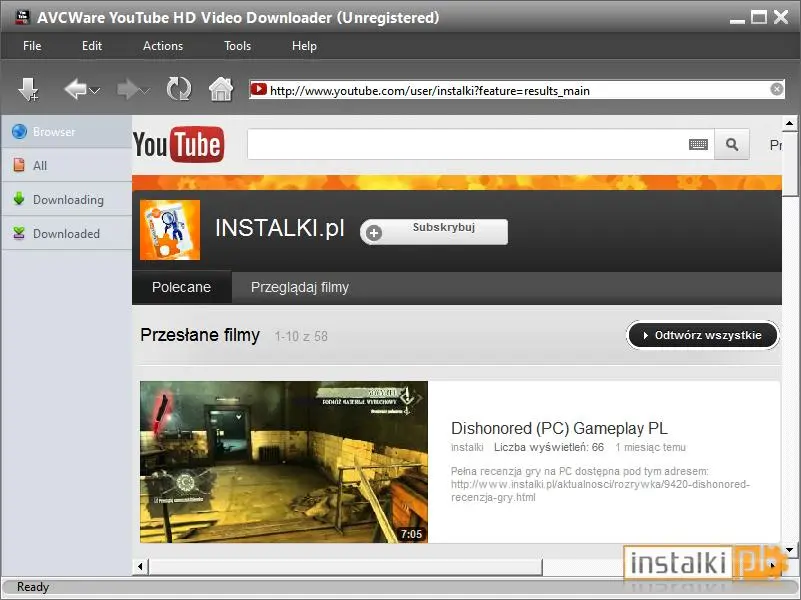
Task: Click the '1 miesiąc temu' text
Action: (x=650, y=447)
